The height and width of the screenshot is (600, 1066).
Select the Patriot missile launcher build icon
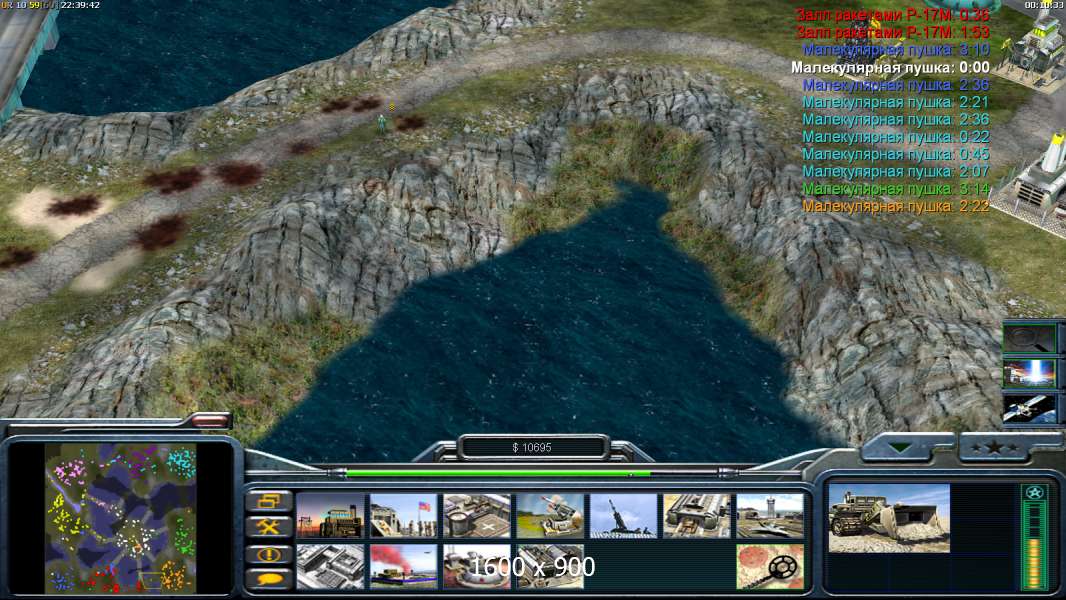tap(550, 516)
